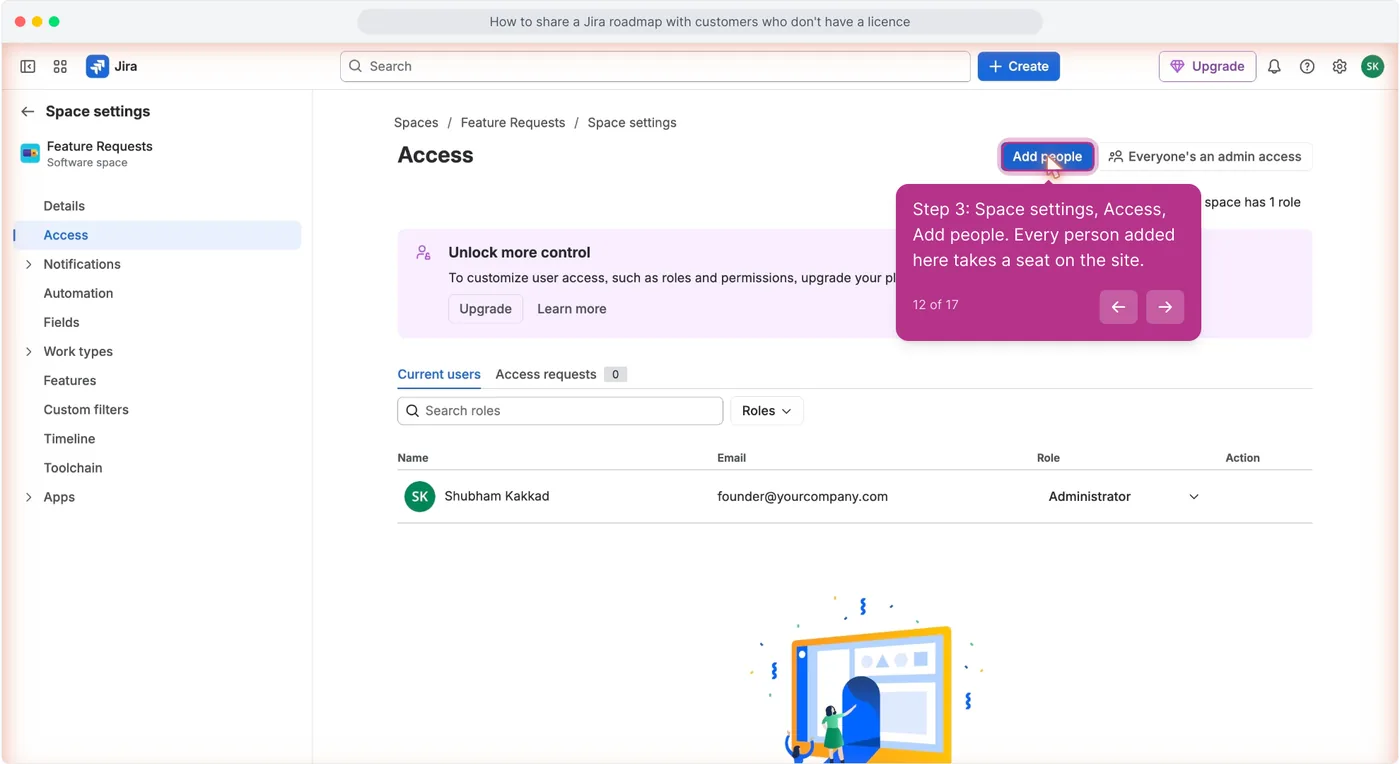Click the Add people button
The height and width of the screenshot is (764, 1400).
point(1047,157)
